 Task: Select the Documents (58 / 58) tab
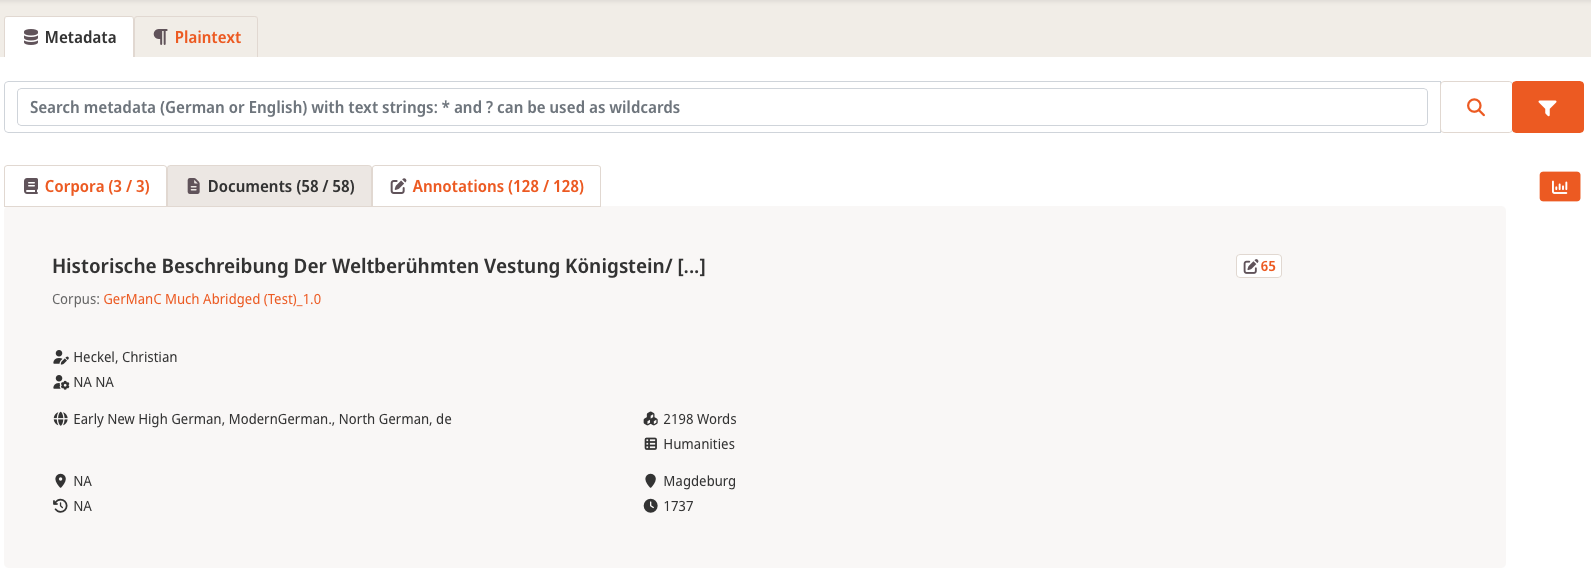coord(270,186)
